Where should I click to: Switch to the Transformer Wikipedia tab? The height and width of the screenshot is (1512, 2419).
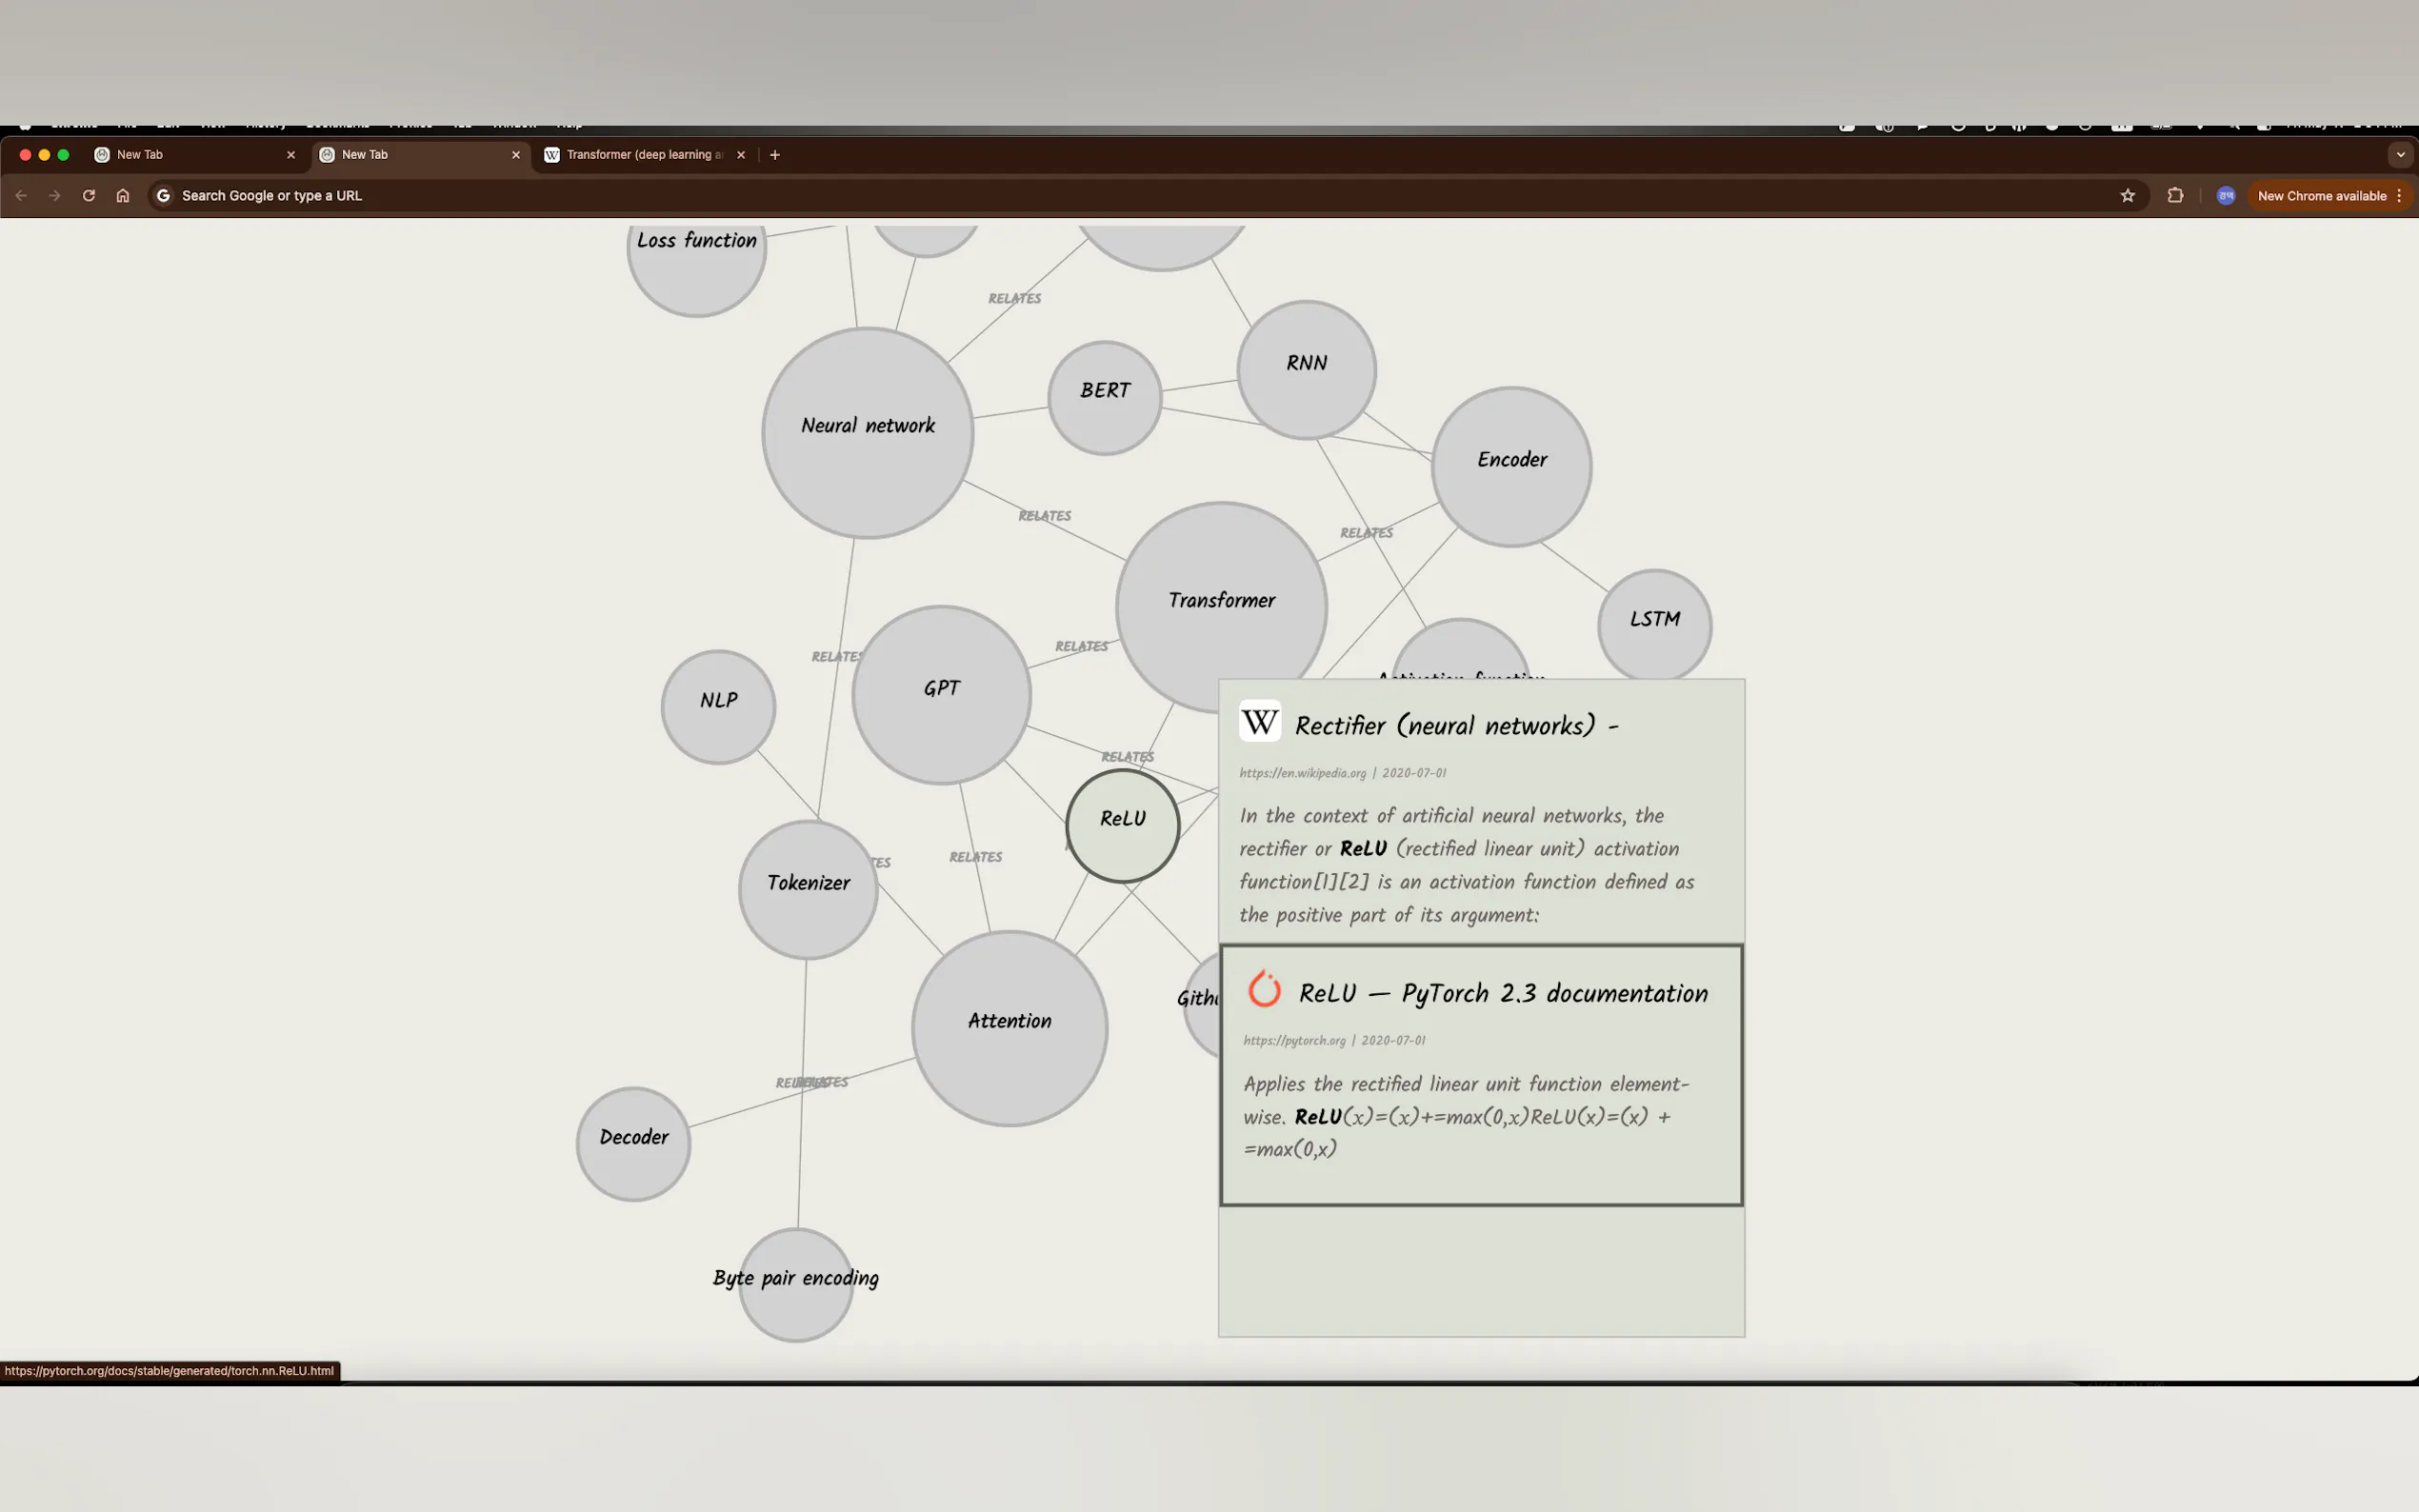point(640,155)
